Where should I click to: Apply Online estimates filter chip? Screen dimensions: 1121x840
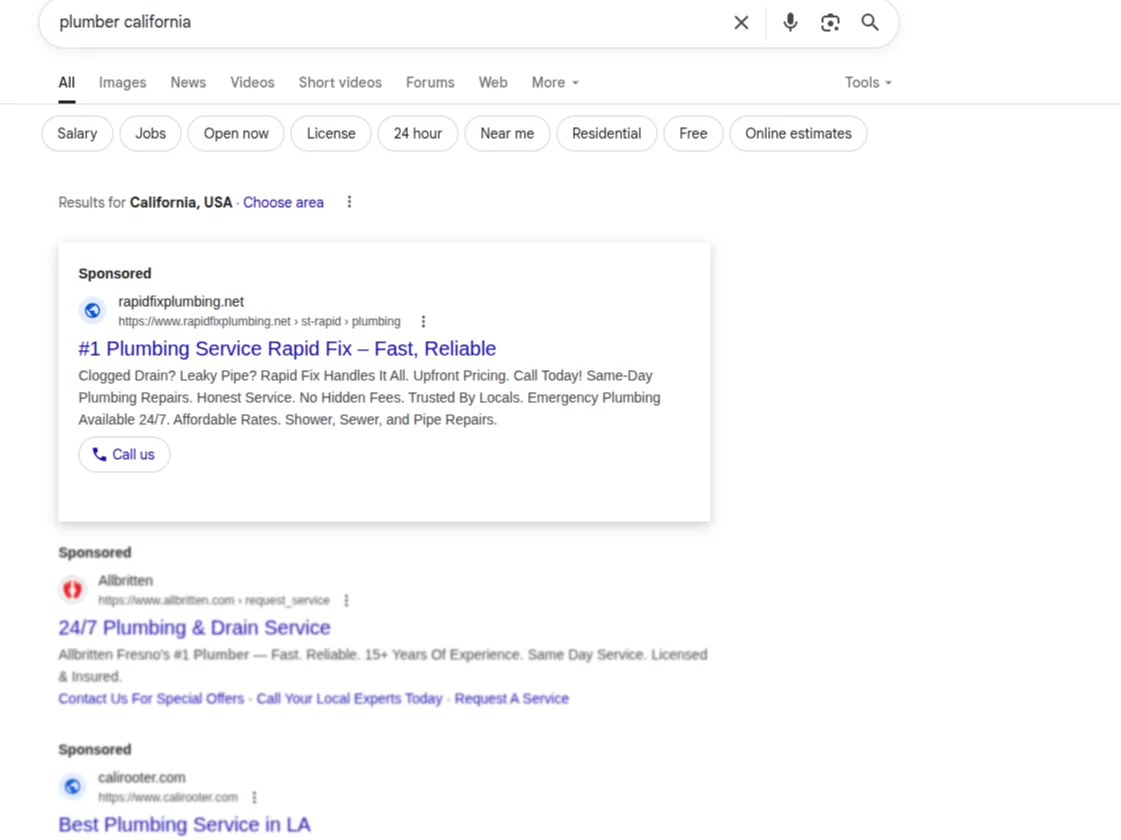coord(799,134)
